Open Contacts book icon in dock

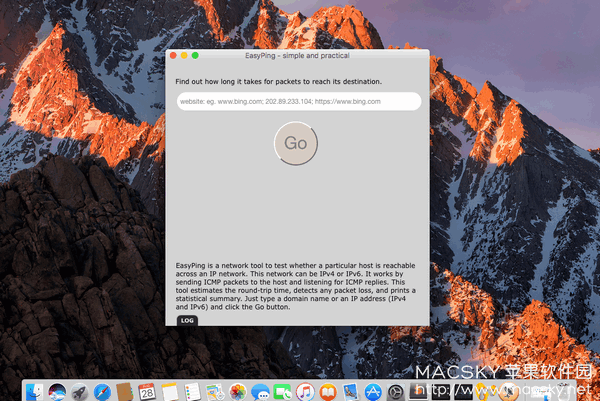tap(125, 392)
